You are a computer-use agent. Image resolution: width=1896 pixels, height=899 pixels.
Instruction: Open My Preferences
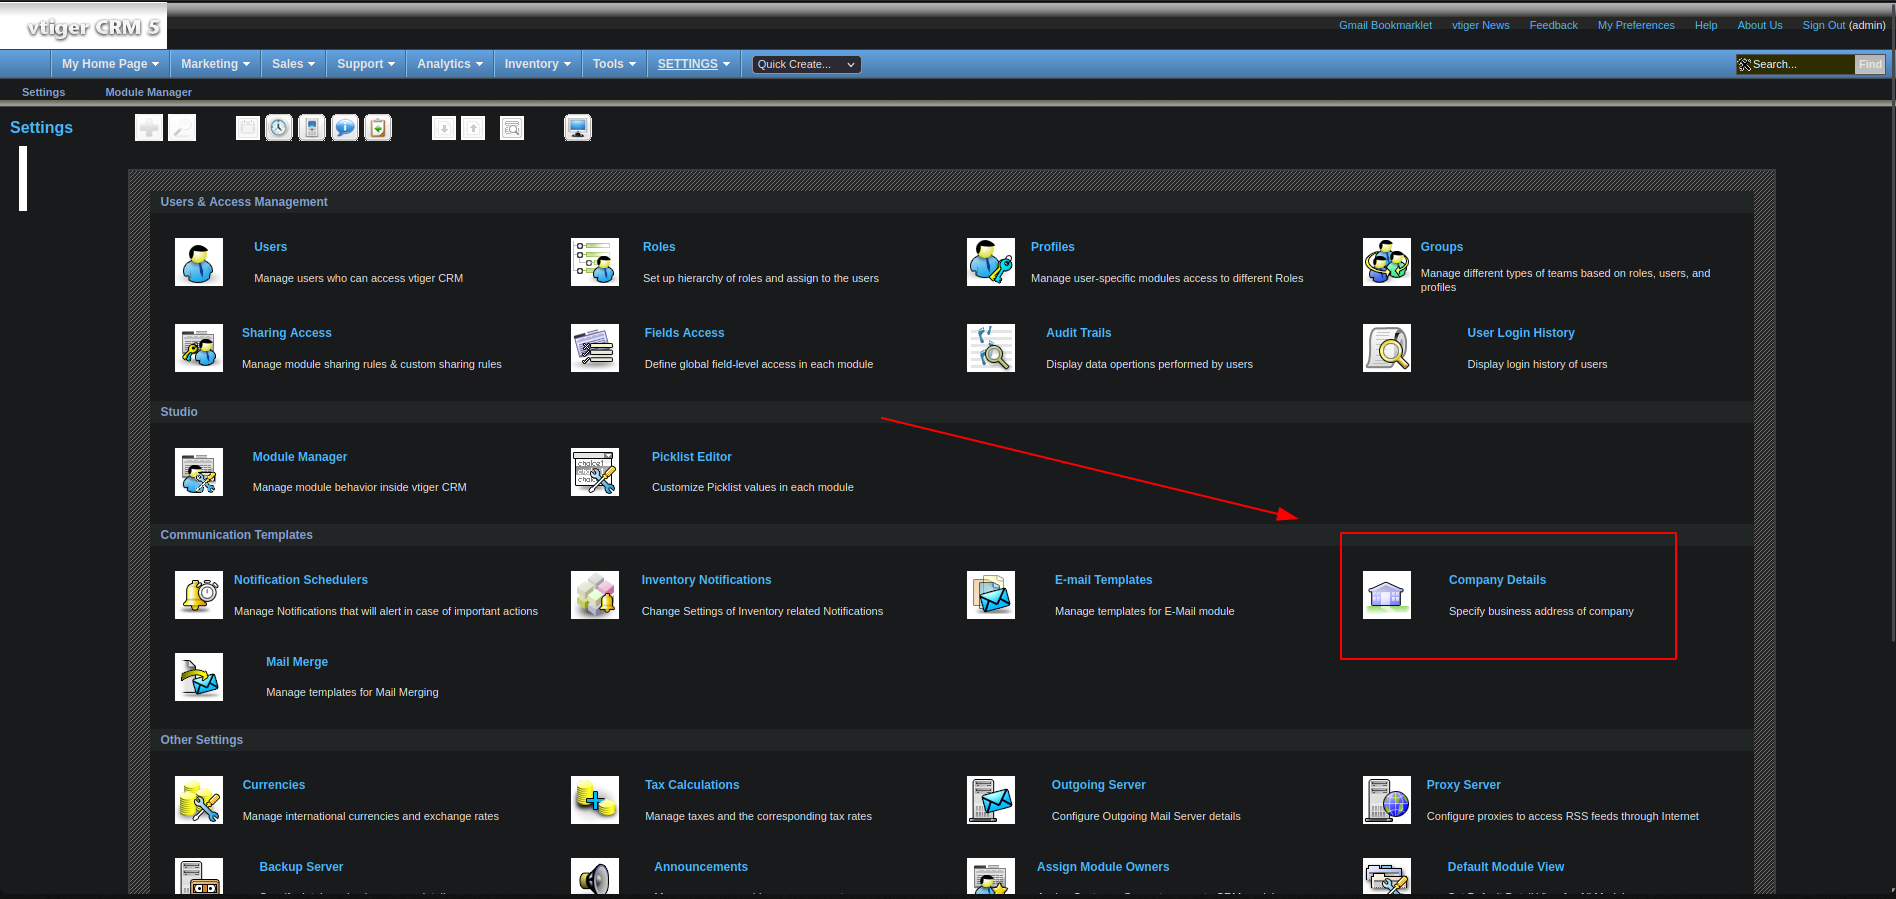click(1636, 25)
